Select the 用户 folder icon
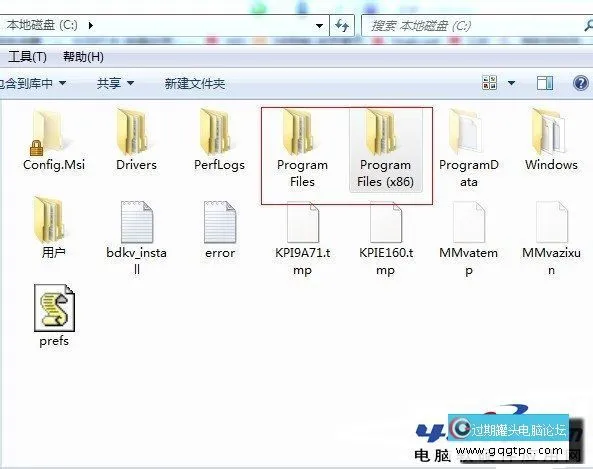The image size is (593, 469). coord(49,219)
